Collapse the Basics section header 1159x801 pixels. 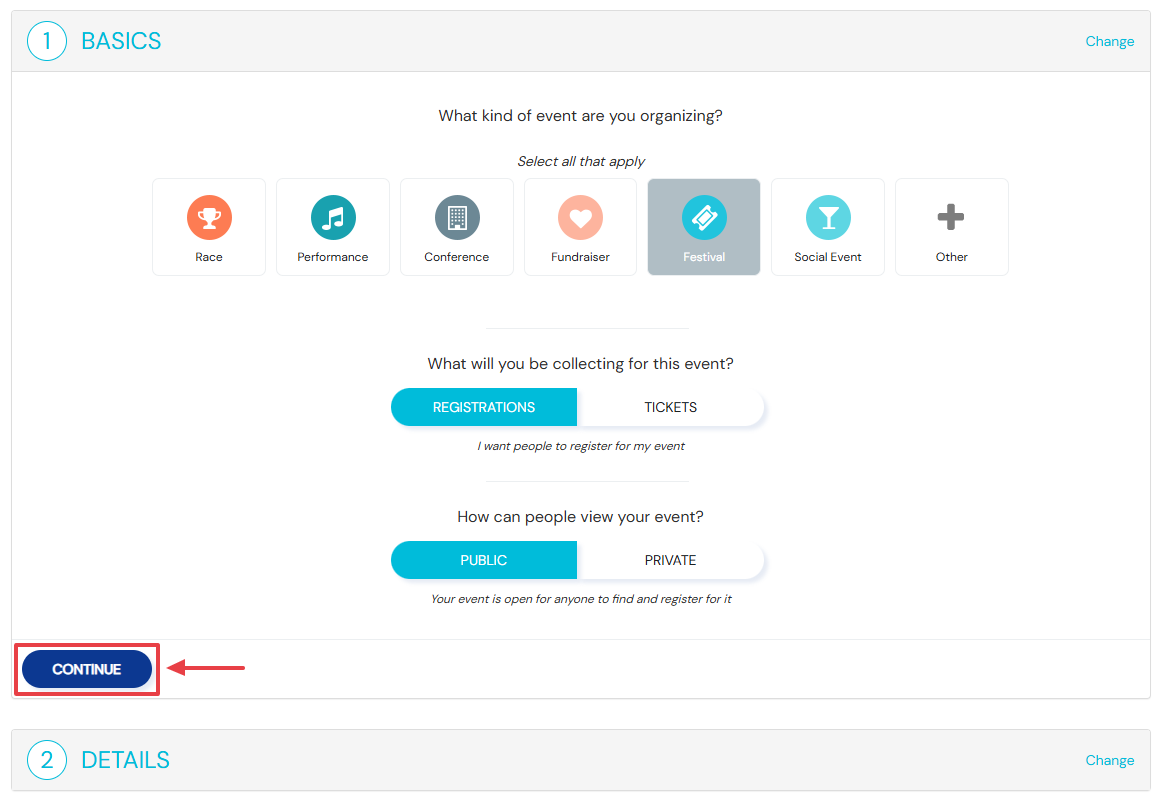point(580,41)
